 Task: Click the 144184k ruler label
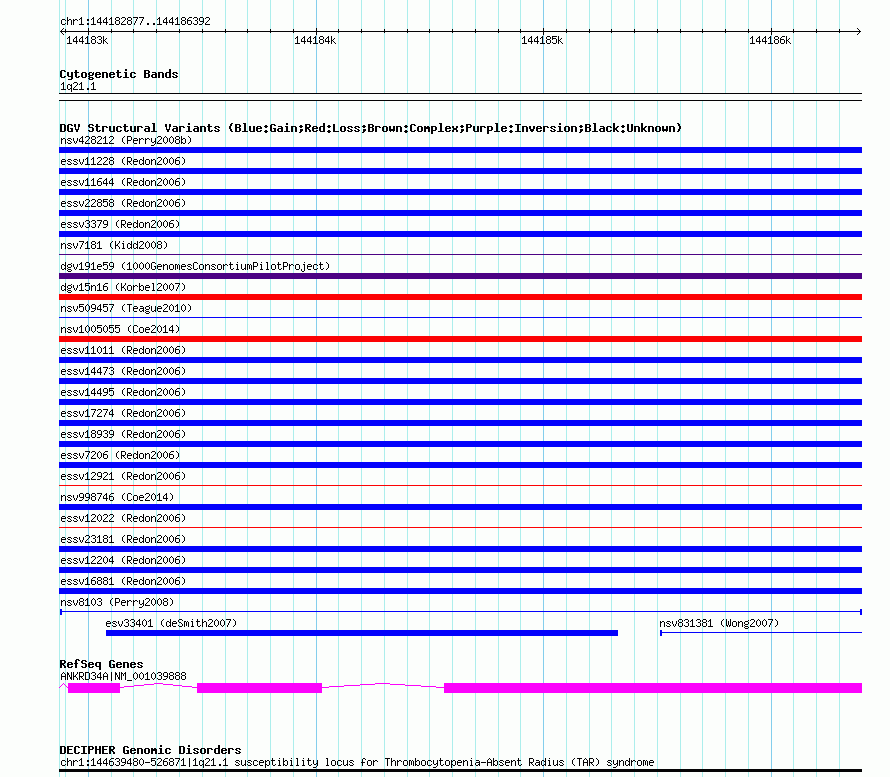tap(315, 40)
